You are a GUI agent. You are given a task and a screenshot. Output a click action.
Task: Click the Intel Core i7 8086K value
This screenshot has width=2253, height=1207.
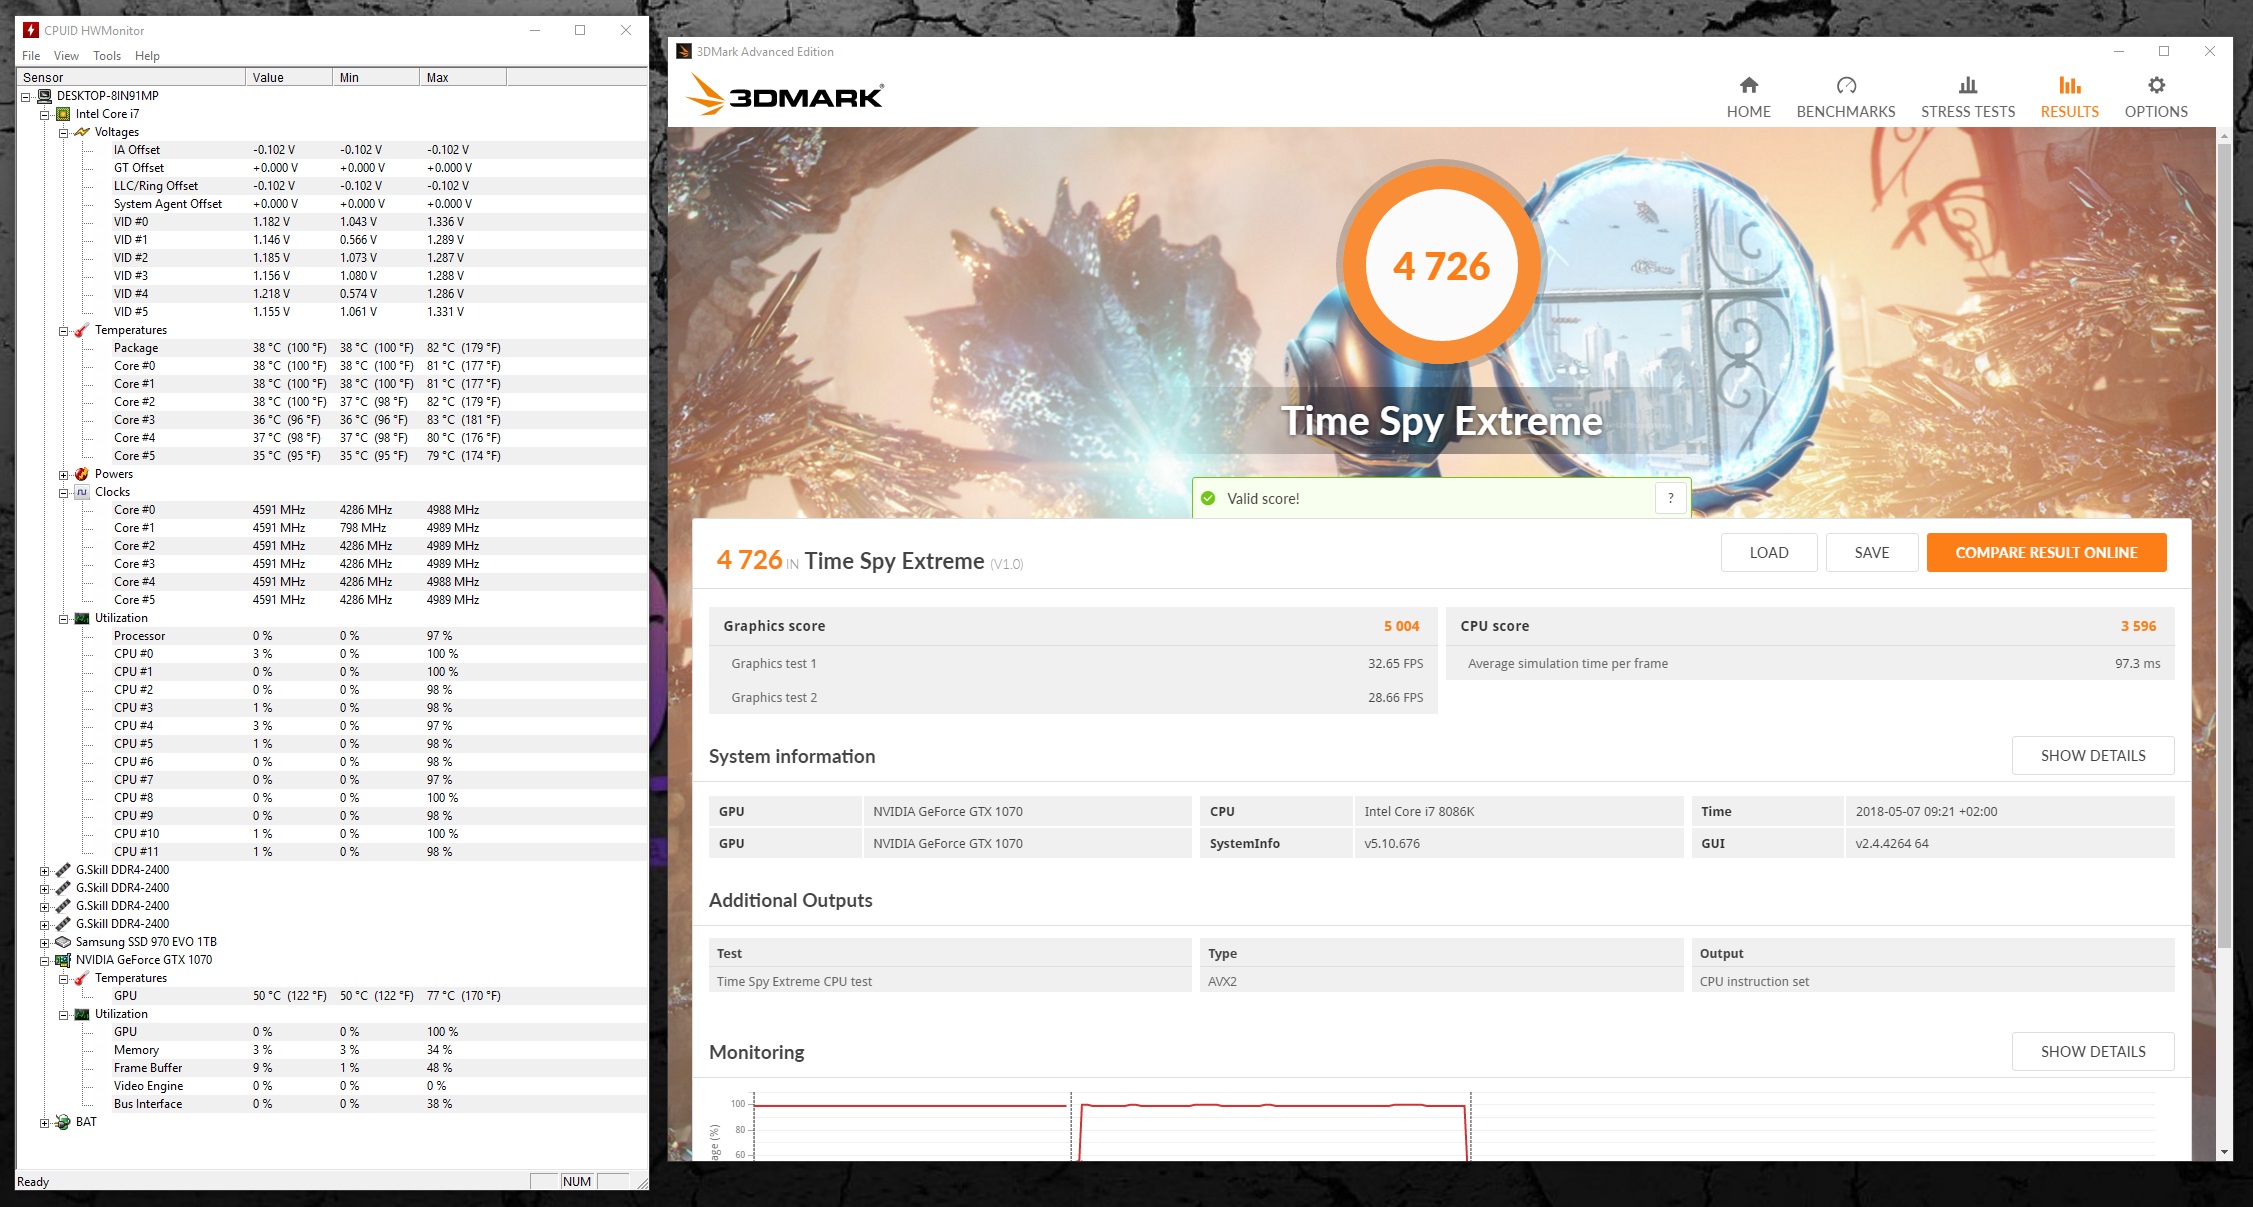[1419, 811]
